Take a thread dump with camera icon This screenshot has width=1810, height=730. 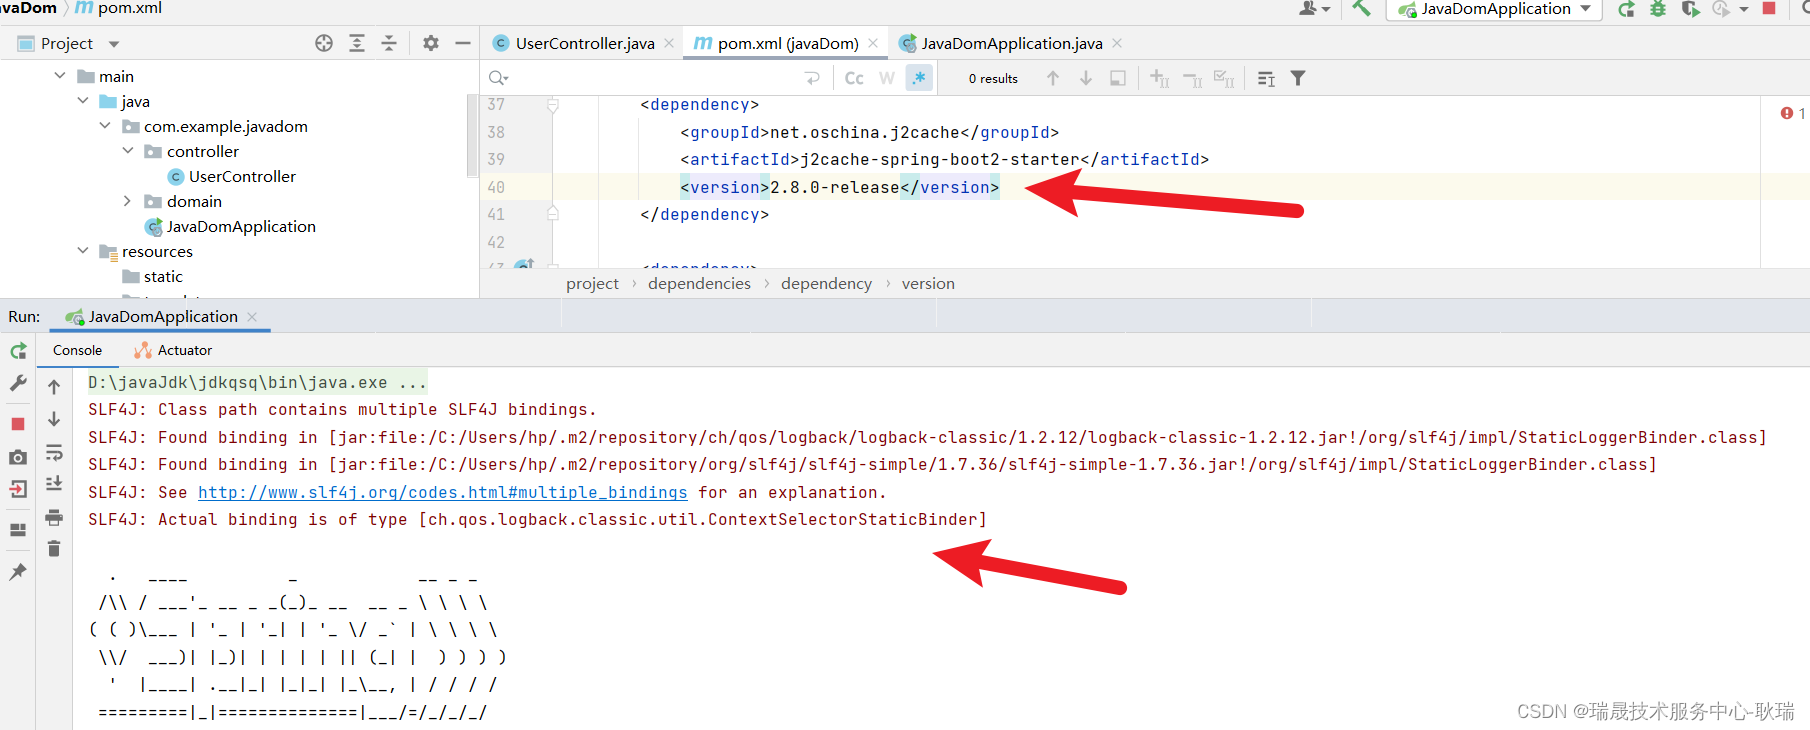click(x=18, y=457)
